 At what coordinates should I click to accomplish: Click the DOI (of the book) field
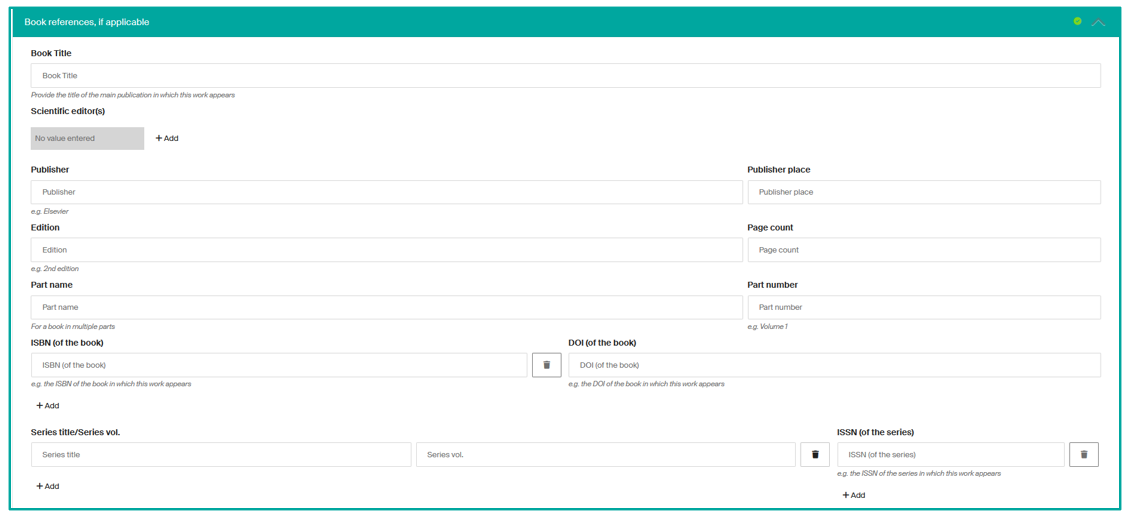tap(833, 365)
